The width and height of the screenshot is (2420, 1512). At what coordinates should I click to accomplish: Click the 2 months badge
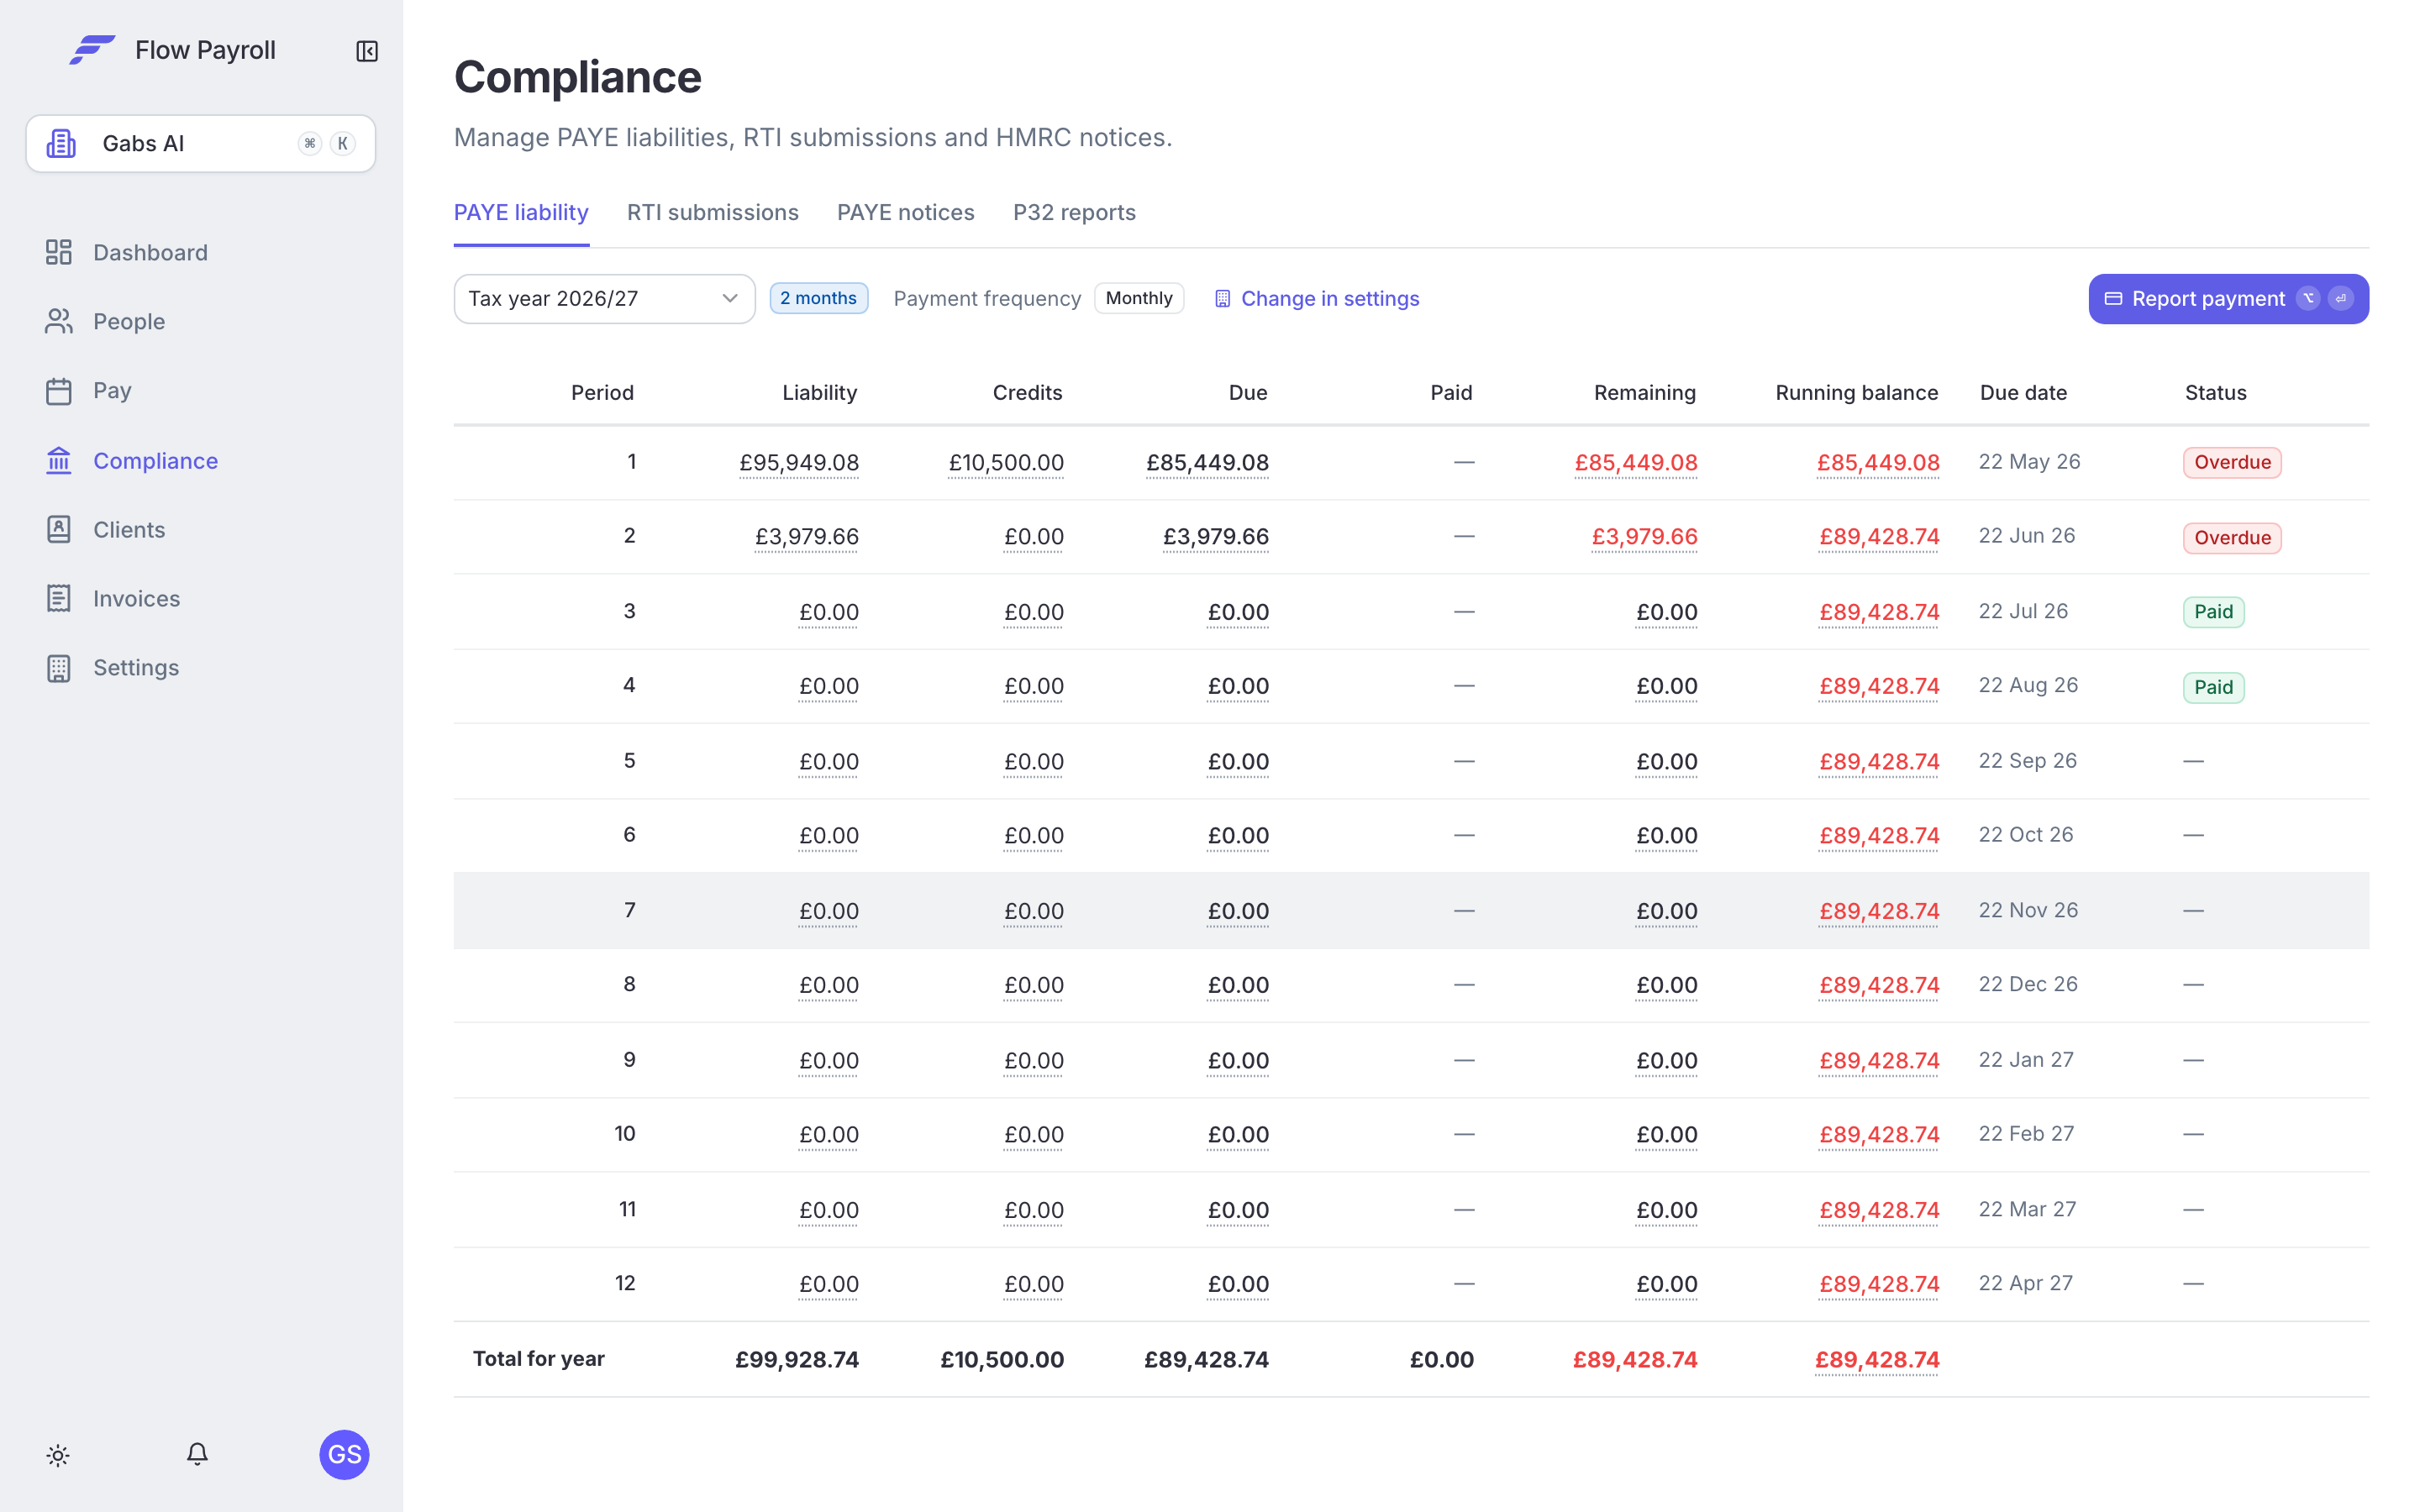pos(818,298)
